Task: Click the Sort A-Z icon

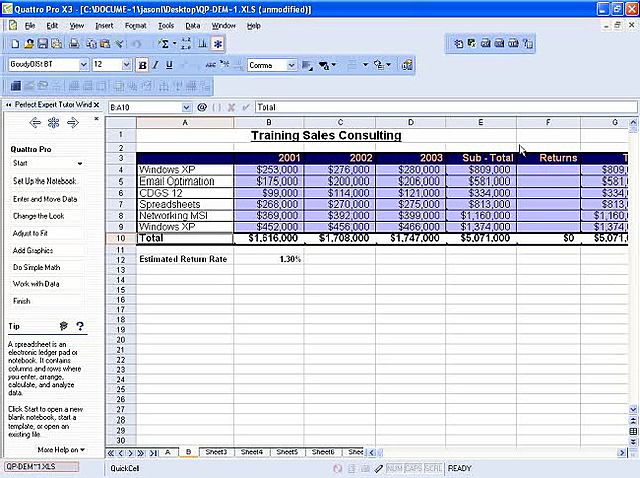Action: pos(186,44)
